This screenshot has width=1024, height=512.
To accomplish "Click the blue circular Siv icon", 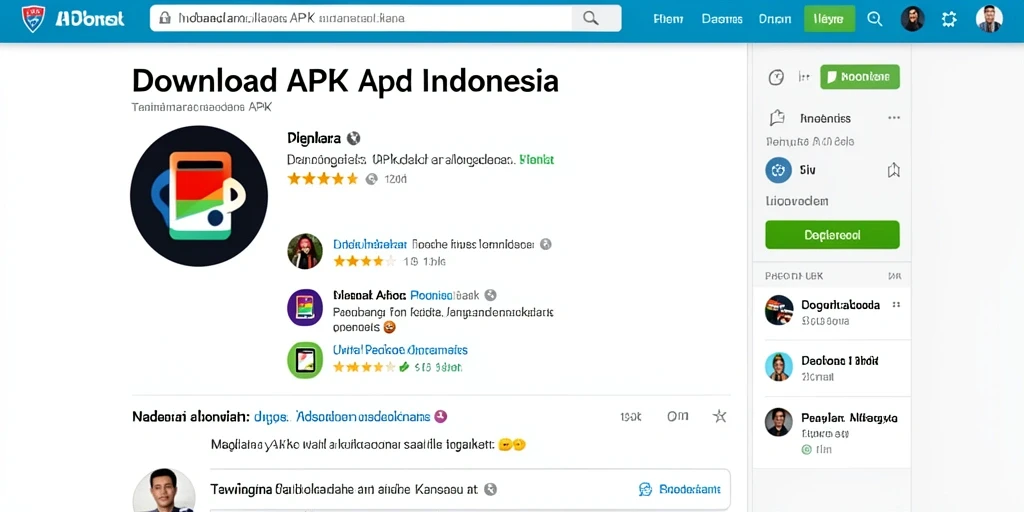I will 778,170.
